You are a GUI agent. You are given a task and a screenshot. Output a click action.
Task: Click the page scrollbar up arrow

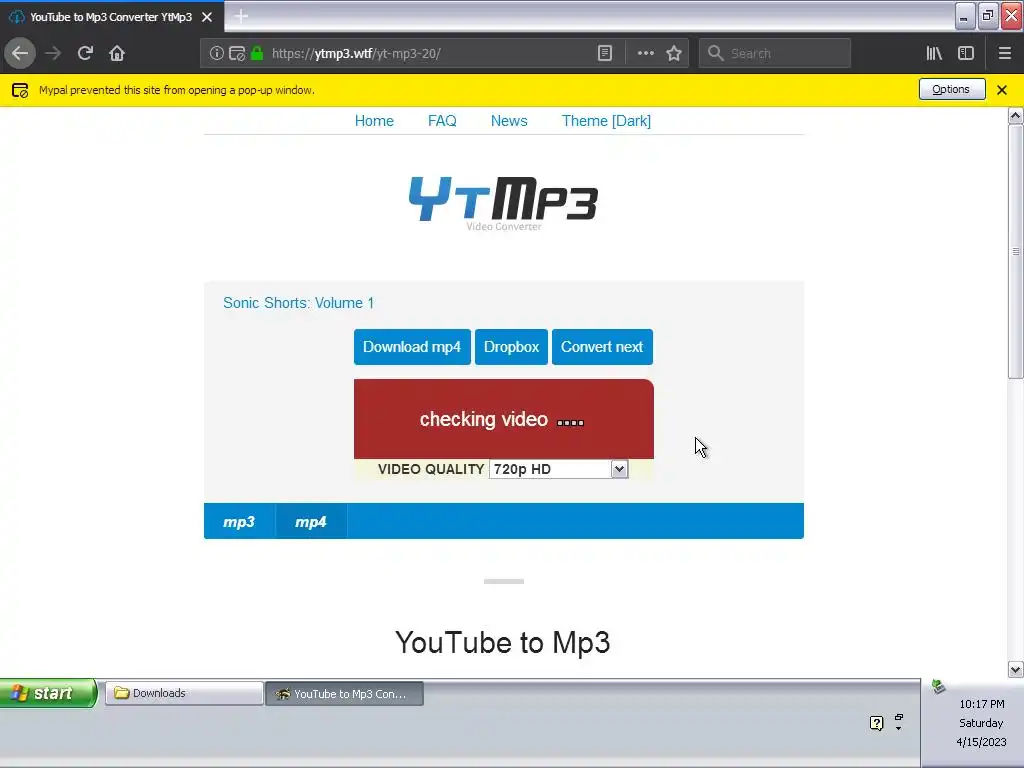[1015, 116]
